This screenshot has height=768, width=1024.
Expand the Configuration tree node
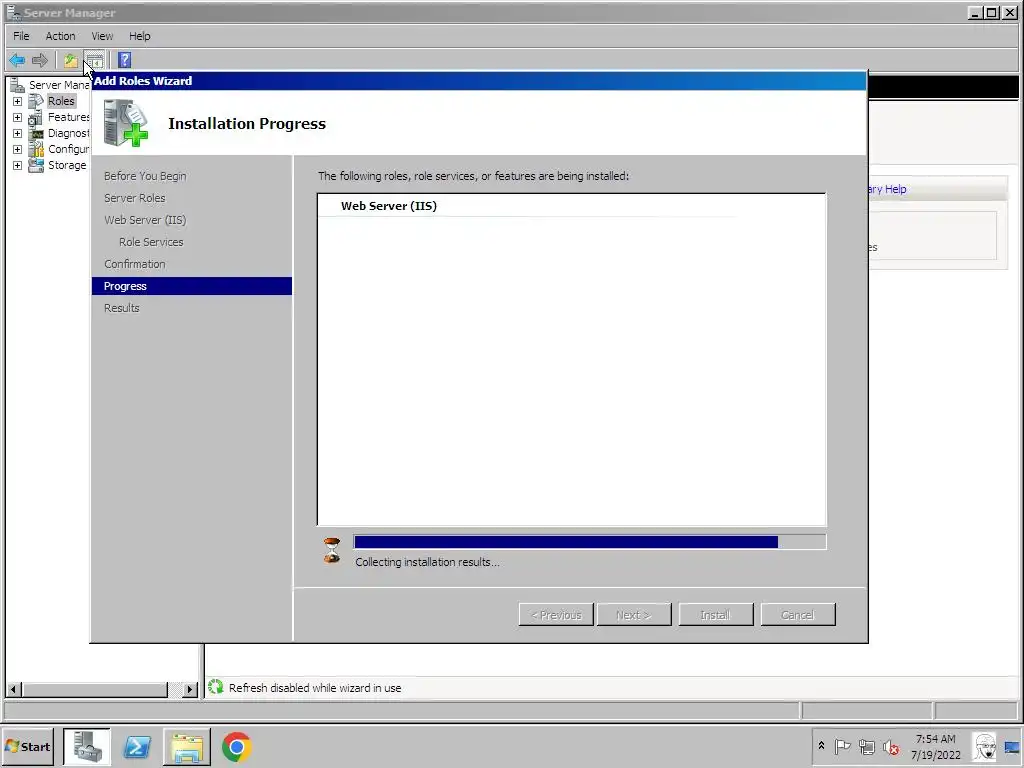pyautogui.click(x=18, y=150)
